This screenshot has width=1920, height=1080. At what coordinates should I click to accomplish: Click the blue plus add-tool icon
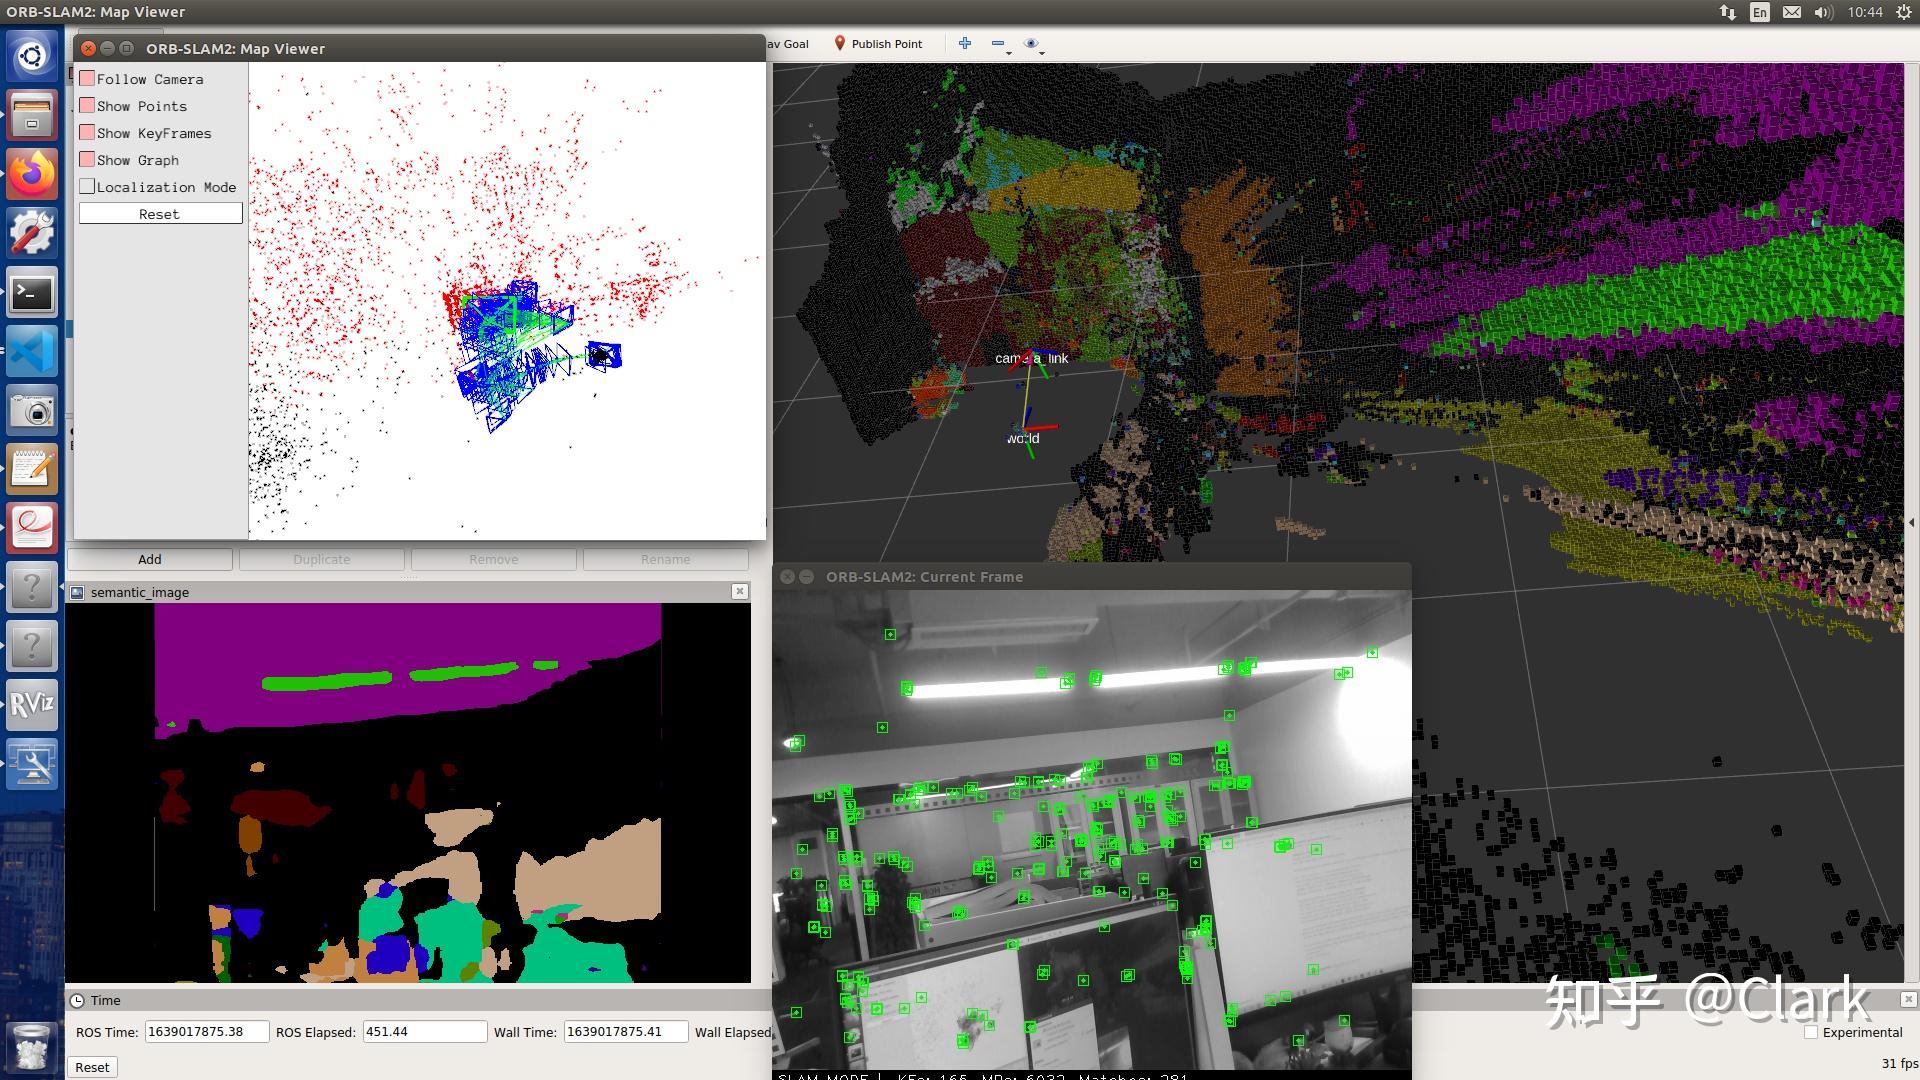pos(964,43)
